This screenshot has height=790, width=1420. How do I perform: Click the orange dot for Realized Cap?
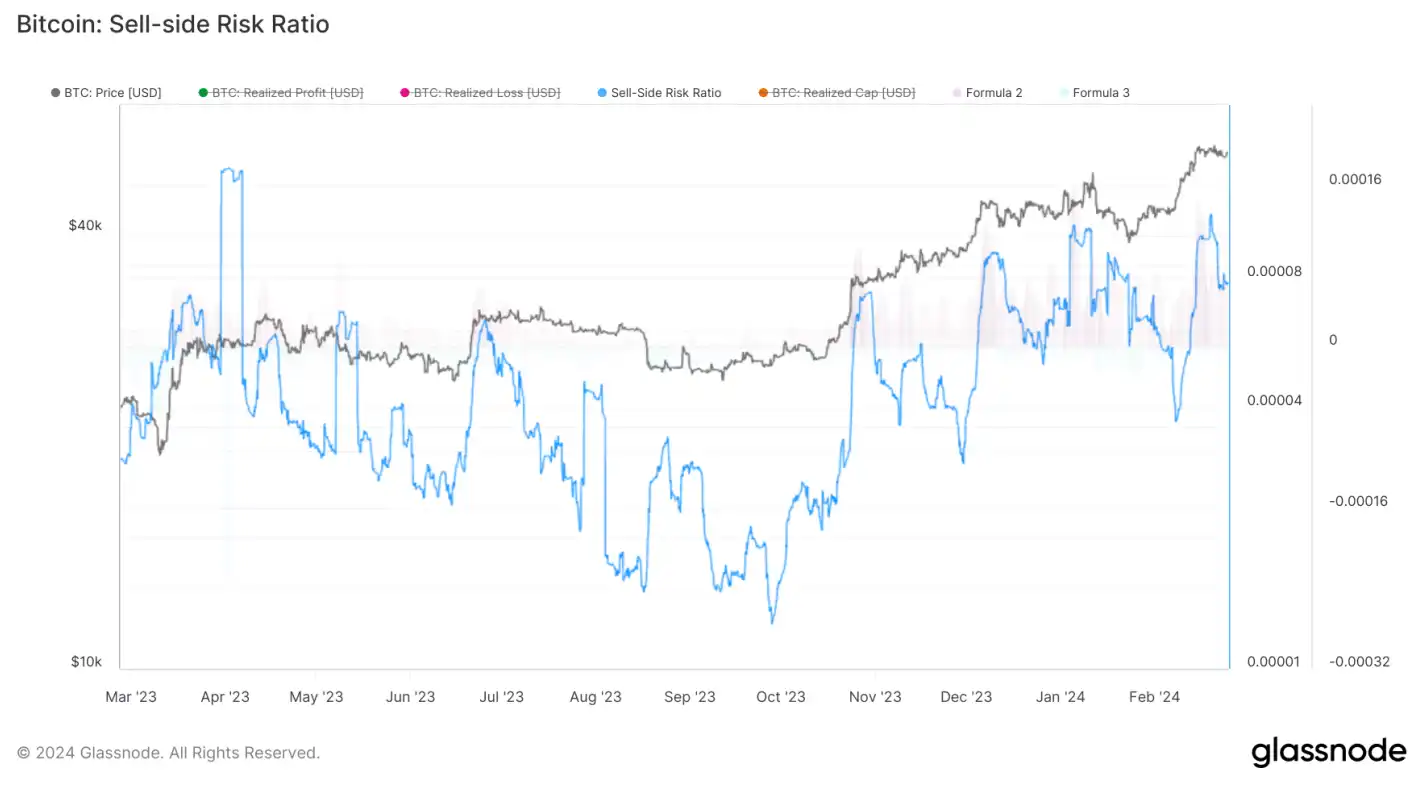[763, 93]
